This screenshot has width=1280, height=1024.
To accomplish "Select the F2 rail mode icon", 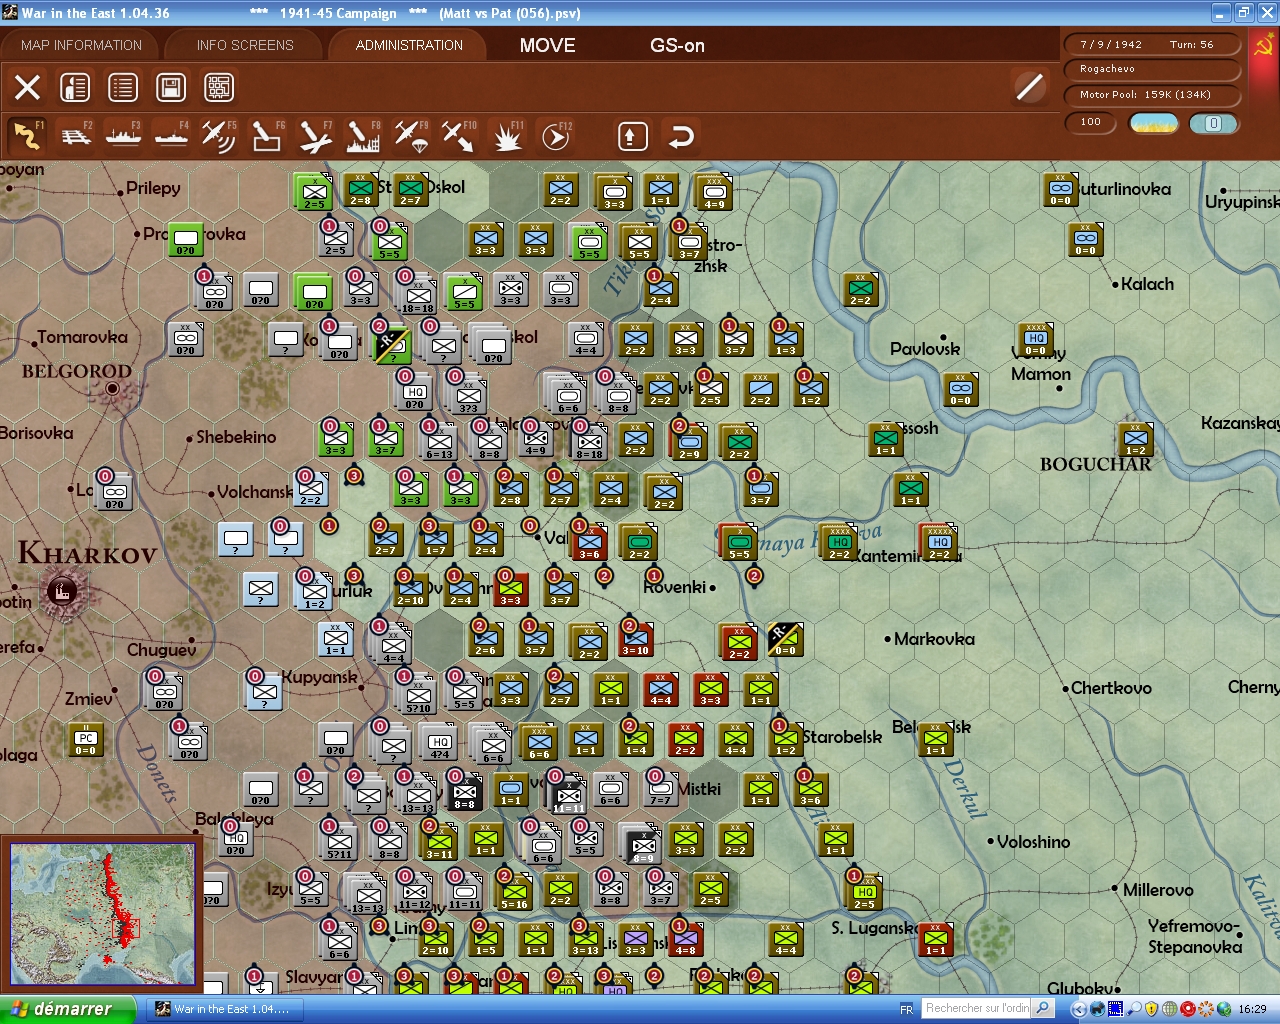I will pos(75,136).
